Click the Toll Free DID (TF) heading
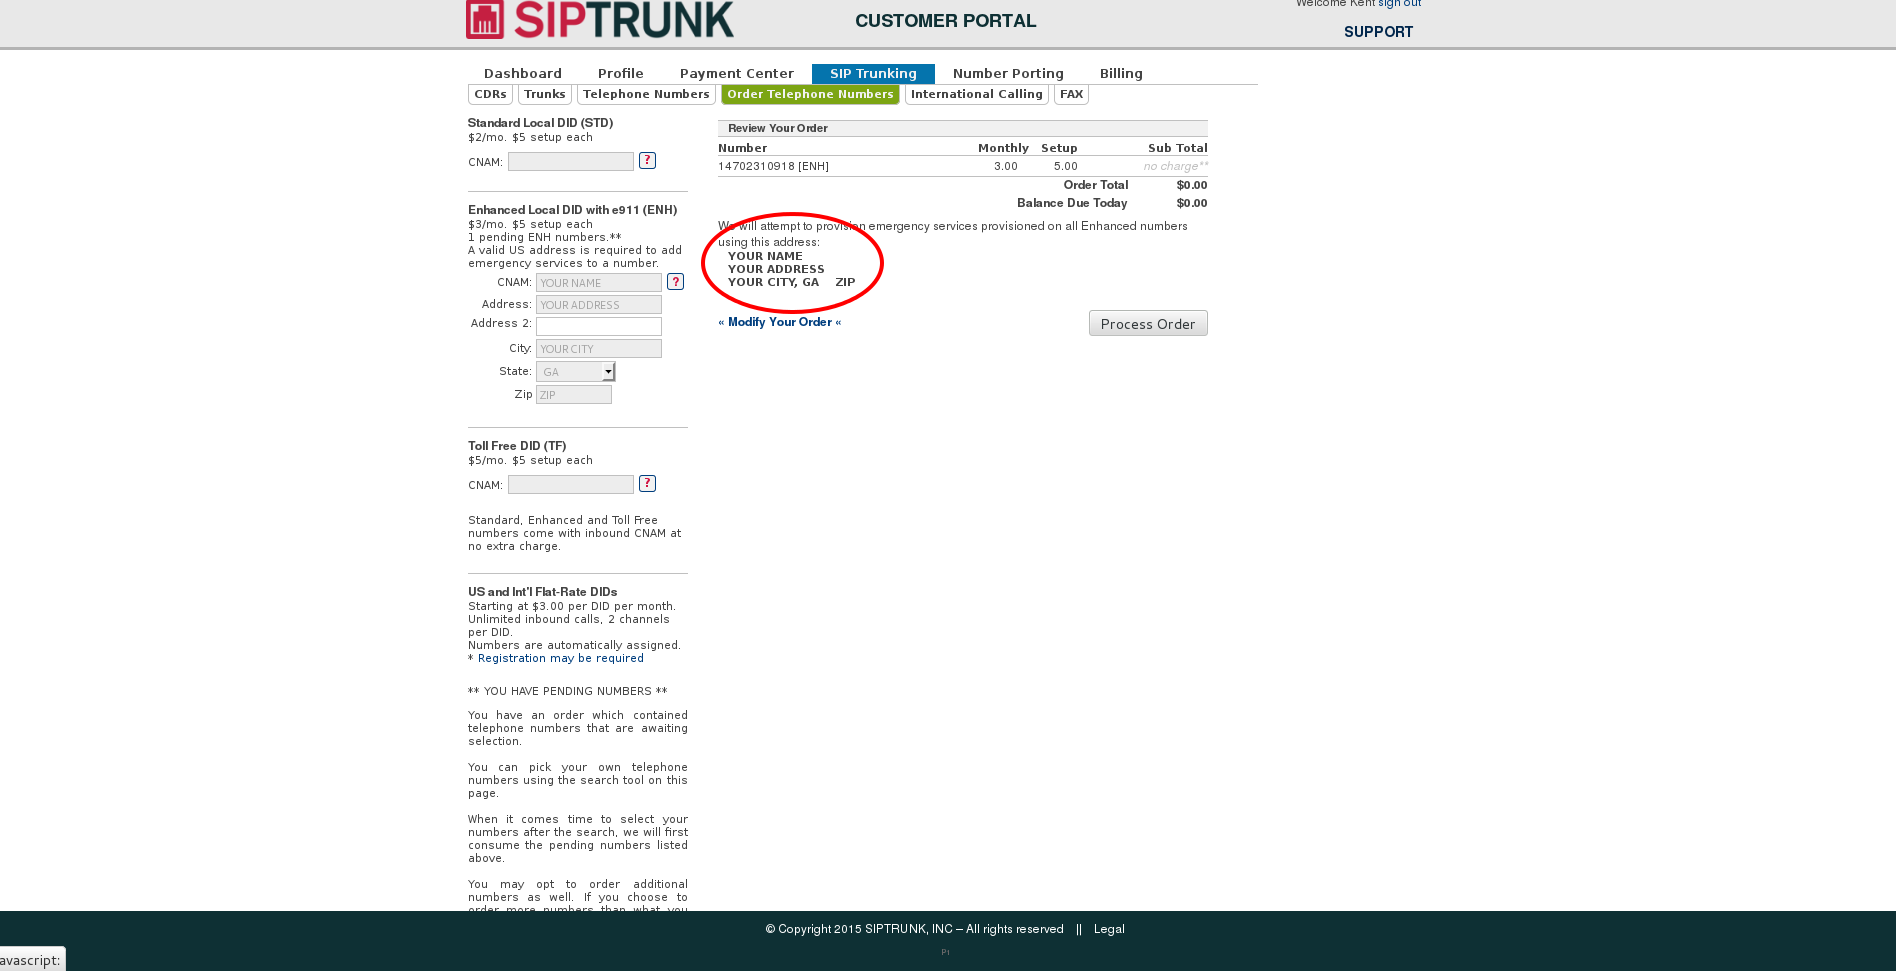Image resolution: width=1896 pixels, height=971 pixels. point(517,446)
